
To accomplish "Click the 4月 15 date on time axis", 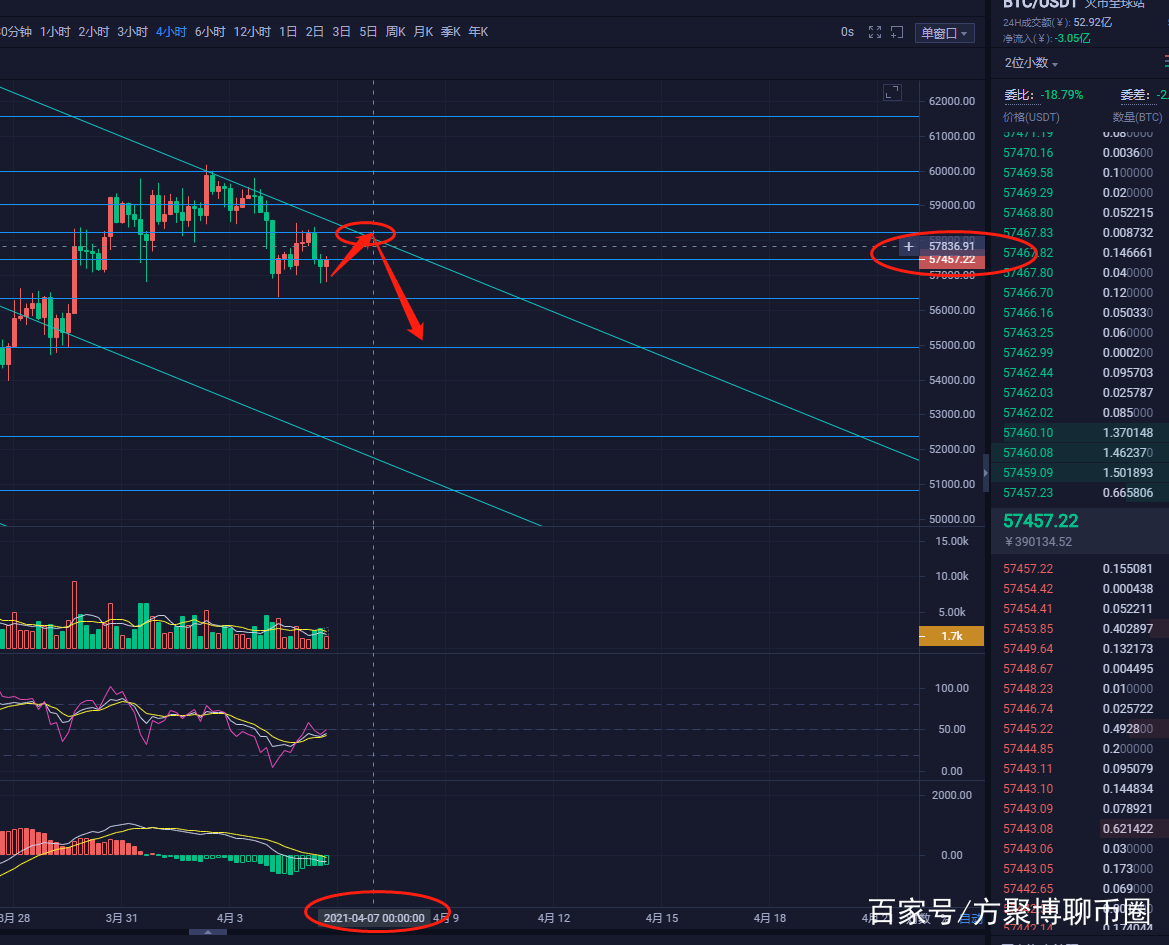I will pos(662,917).
